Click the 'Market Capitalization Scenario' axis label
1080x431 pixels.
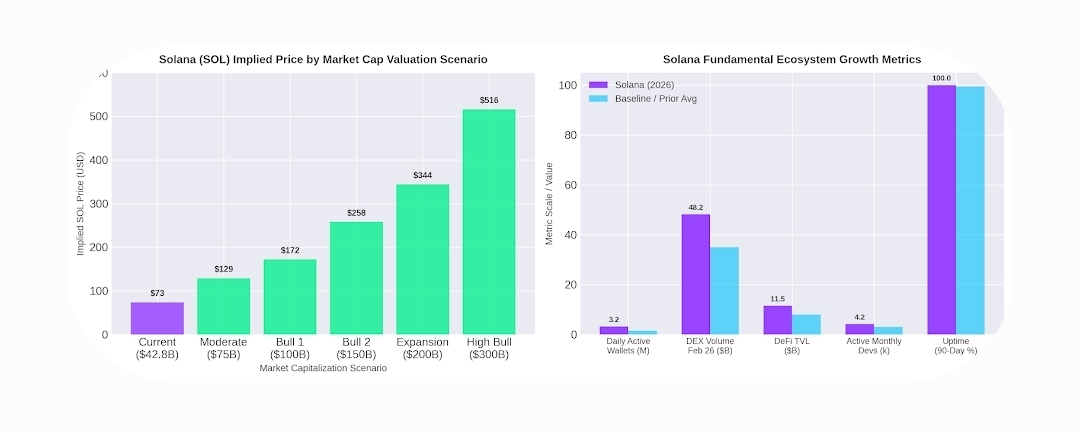pyautogui.click(x=323, y=368)
